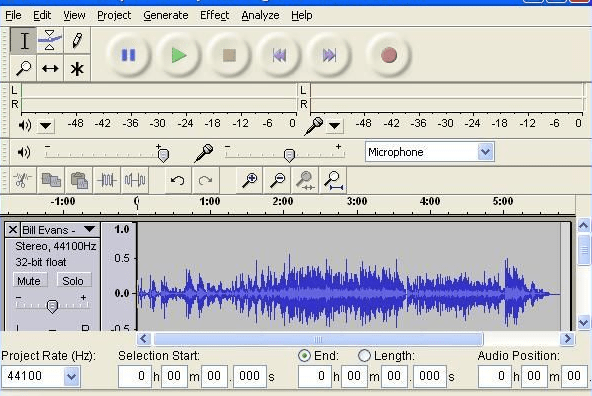Click the Cut scissors icon
The image size is (592, 396).
[x=22, y=180]
